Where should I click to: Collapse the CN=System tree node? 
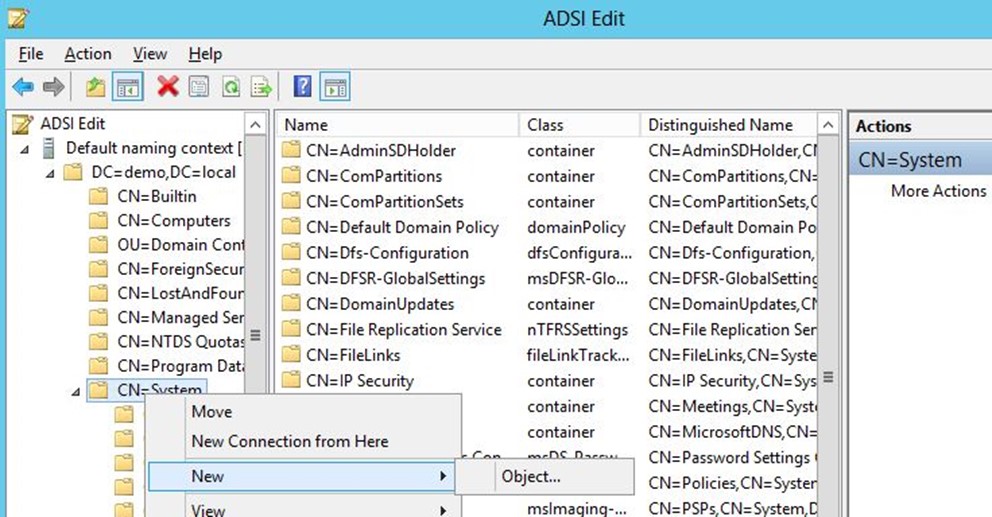pyautogui.click(x=75, y=392)
